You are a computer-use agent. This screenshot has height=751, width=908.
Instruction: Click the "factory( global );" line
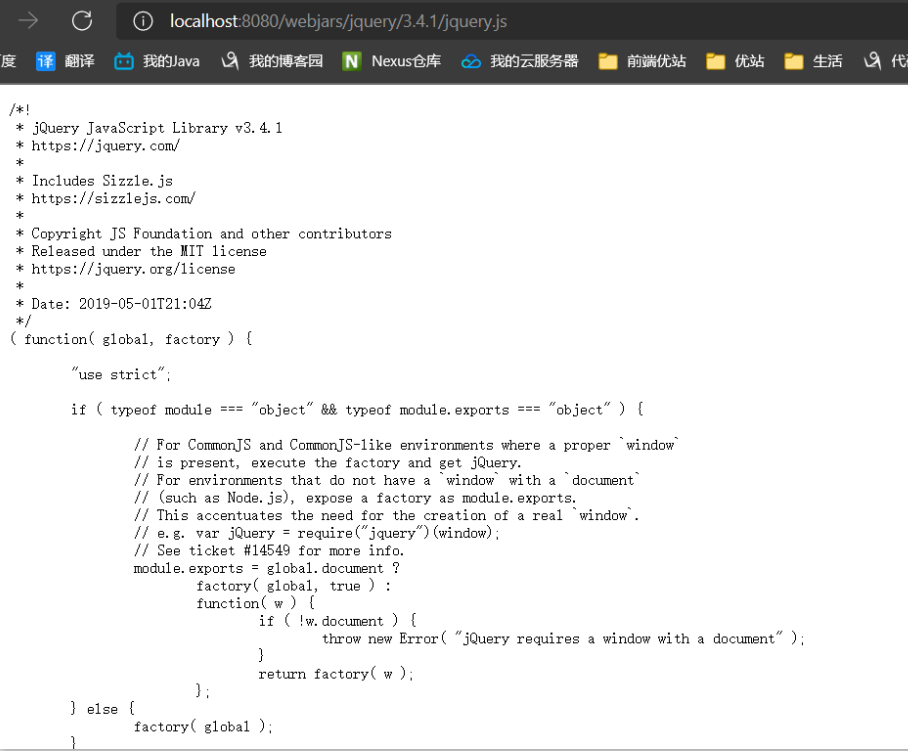pos(203,727)
